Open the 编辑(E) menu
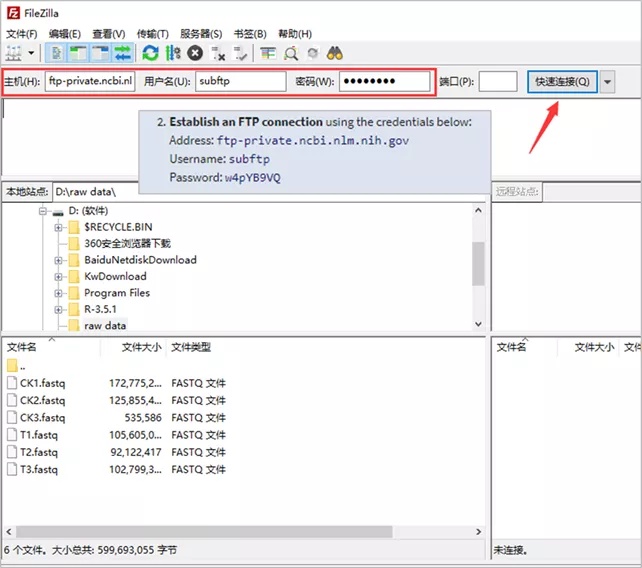 (x=65, y=34)
